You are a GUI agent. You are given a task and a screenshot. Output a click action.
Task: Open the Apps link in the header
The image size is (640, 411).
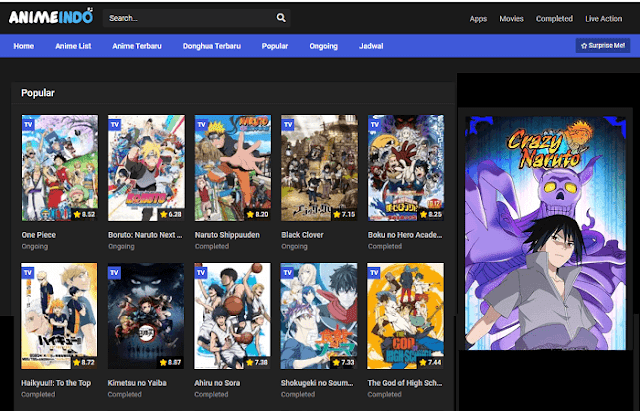coord(478,19)
